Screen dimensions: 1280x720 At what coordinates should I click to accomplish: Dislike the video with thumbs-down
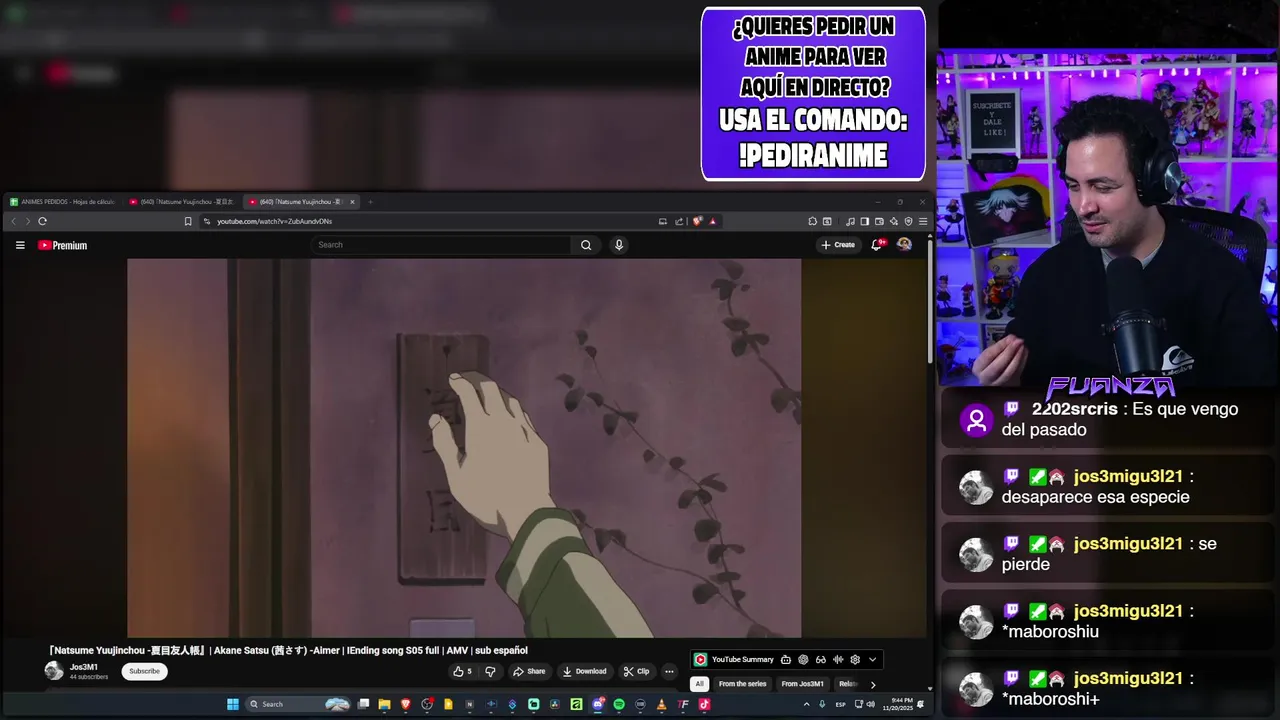coord(490,671)
